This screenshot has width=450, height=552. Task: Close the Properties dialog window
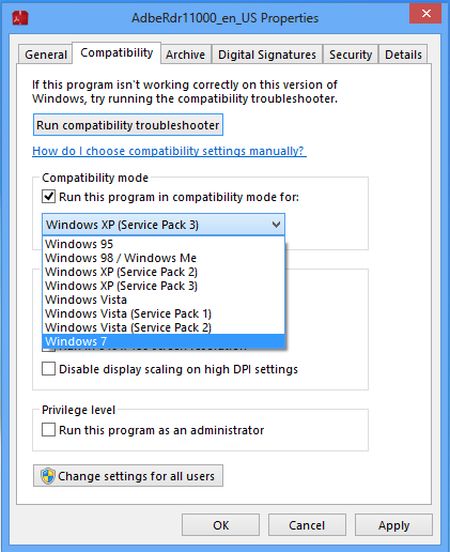tap(426, 13)
